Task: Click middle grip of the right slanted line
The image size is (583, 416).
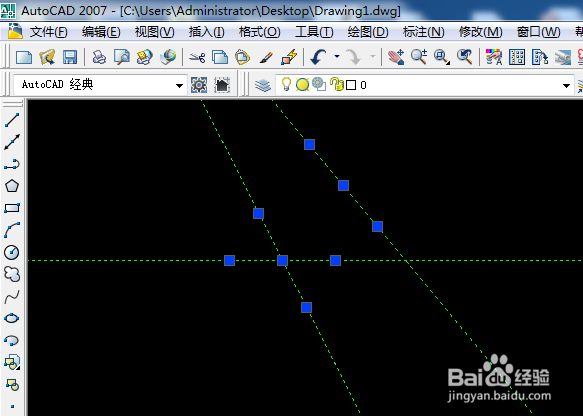Action: click(x=343, y=185)
